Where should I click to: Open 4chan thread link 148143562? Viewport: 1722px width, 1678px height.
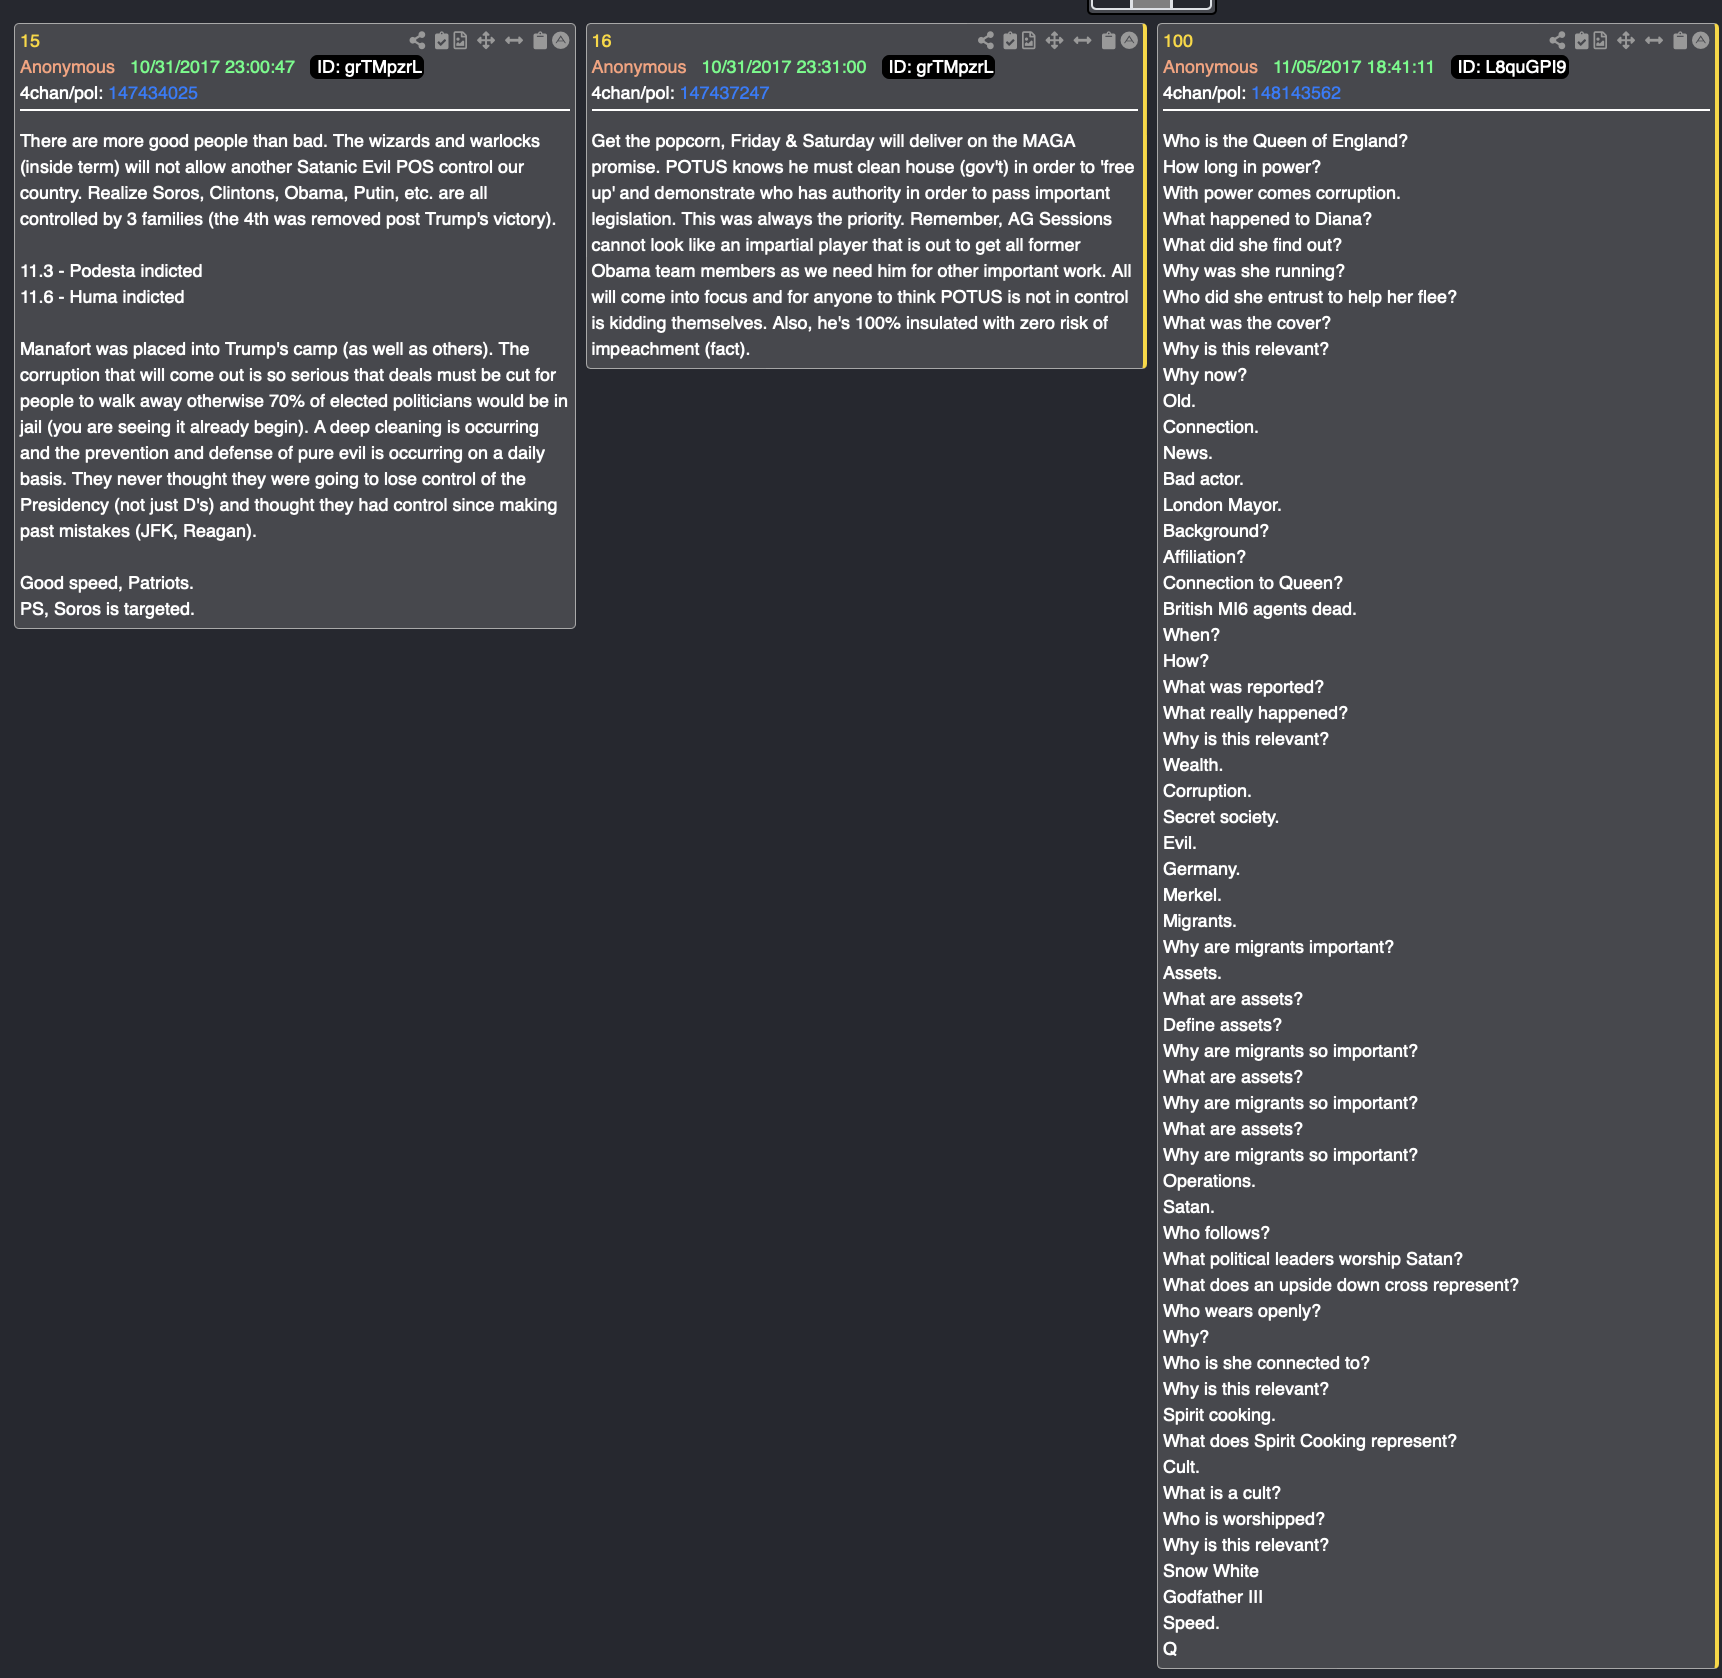(1296, 93)
